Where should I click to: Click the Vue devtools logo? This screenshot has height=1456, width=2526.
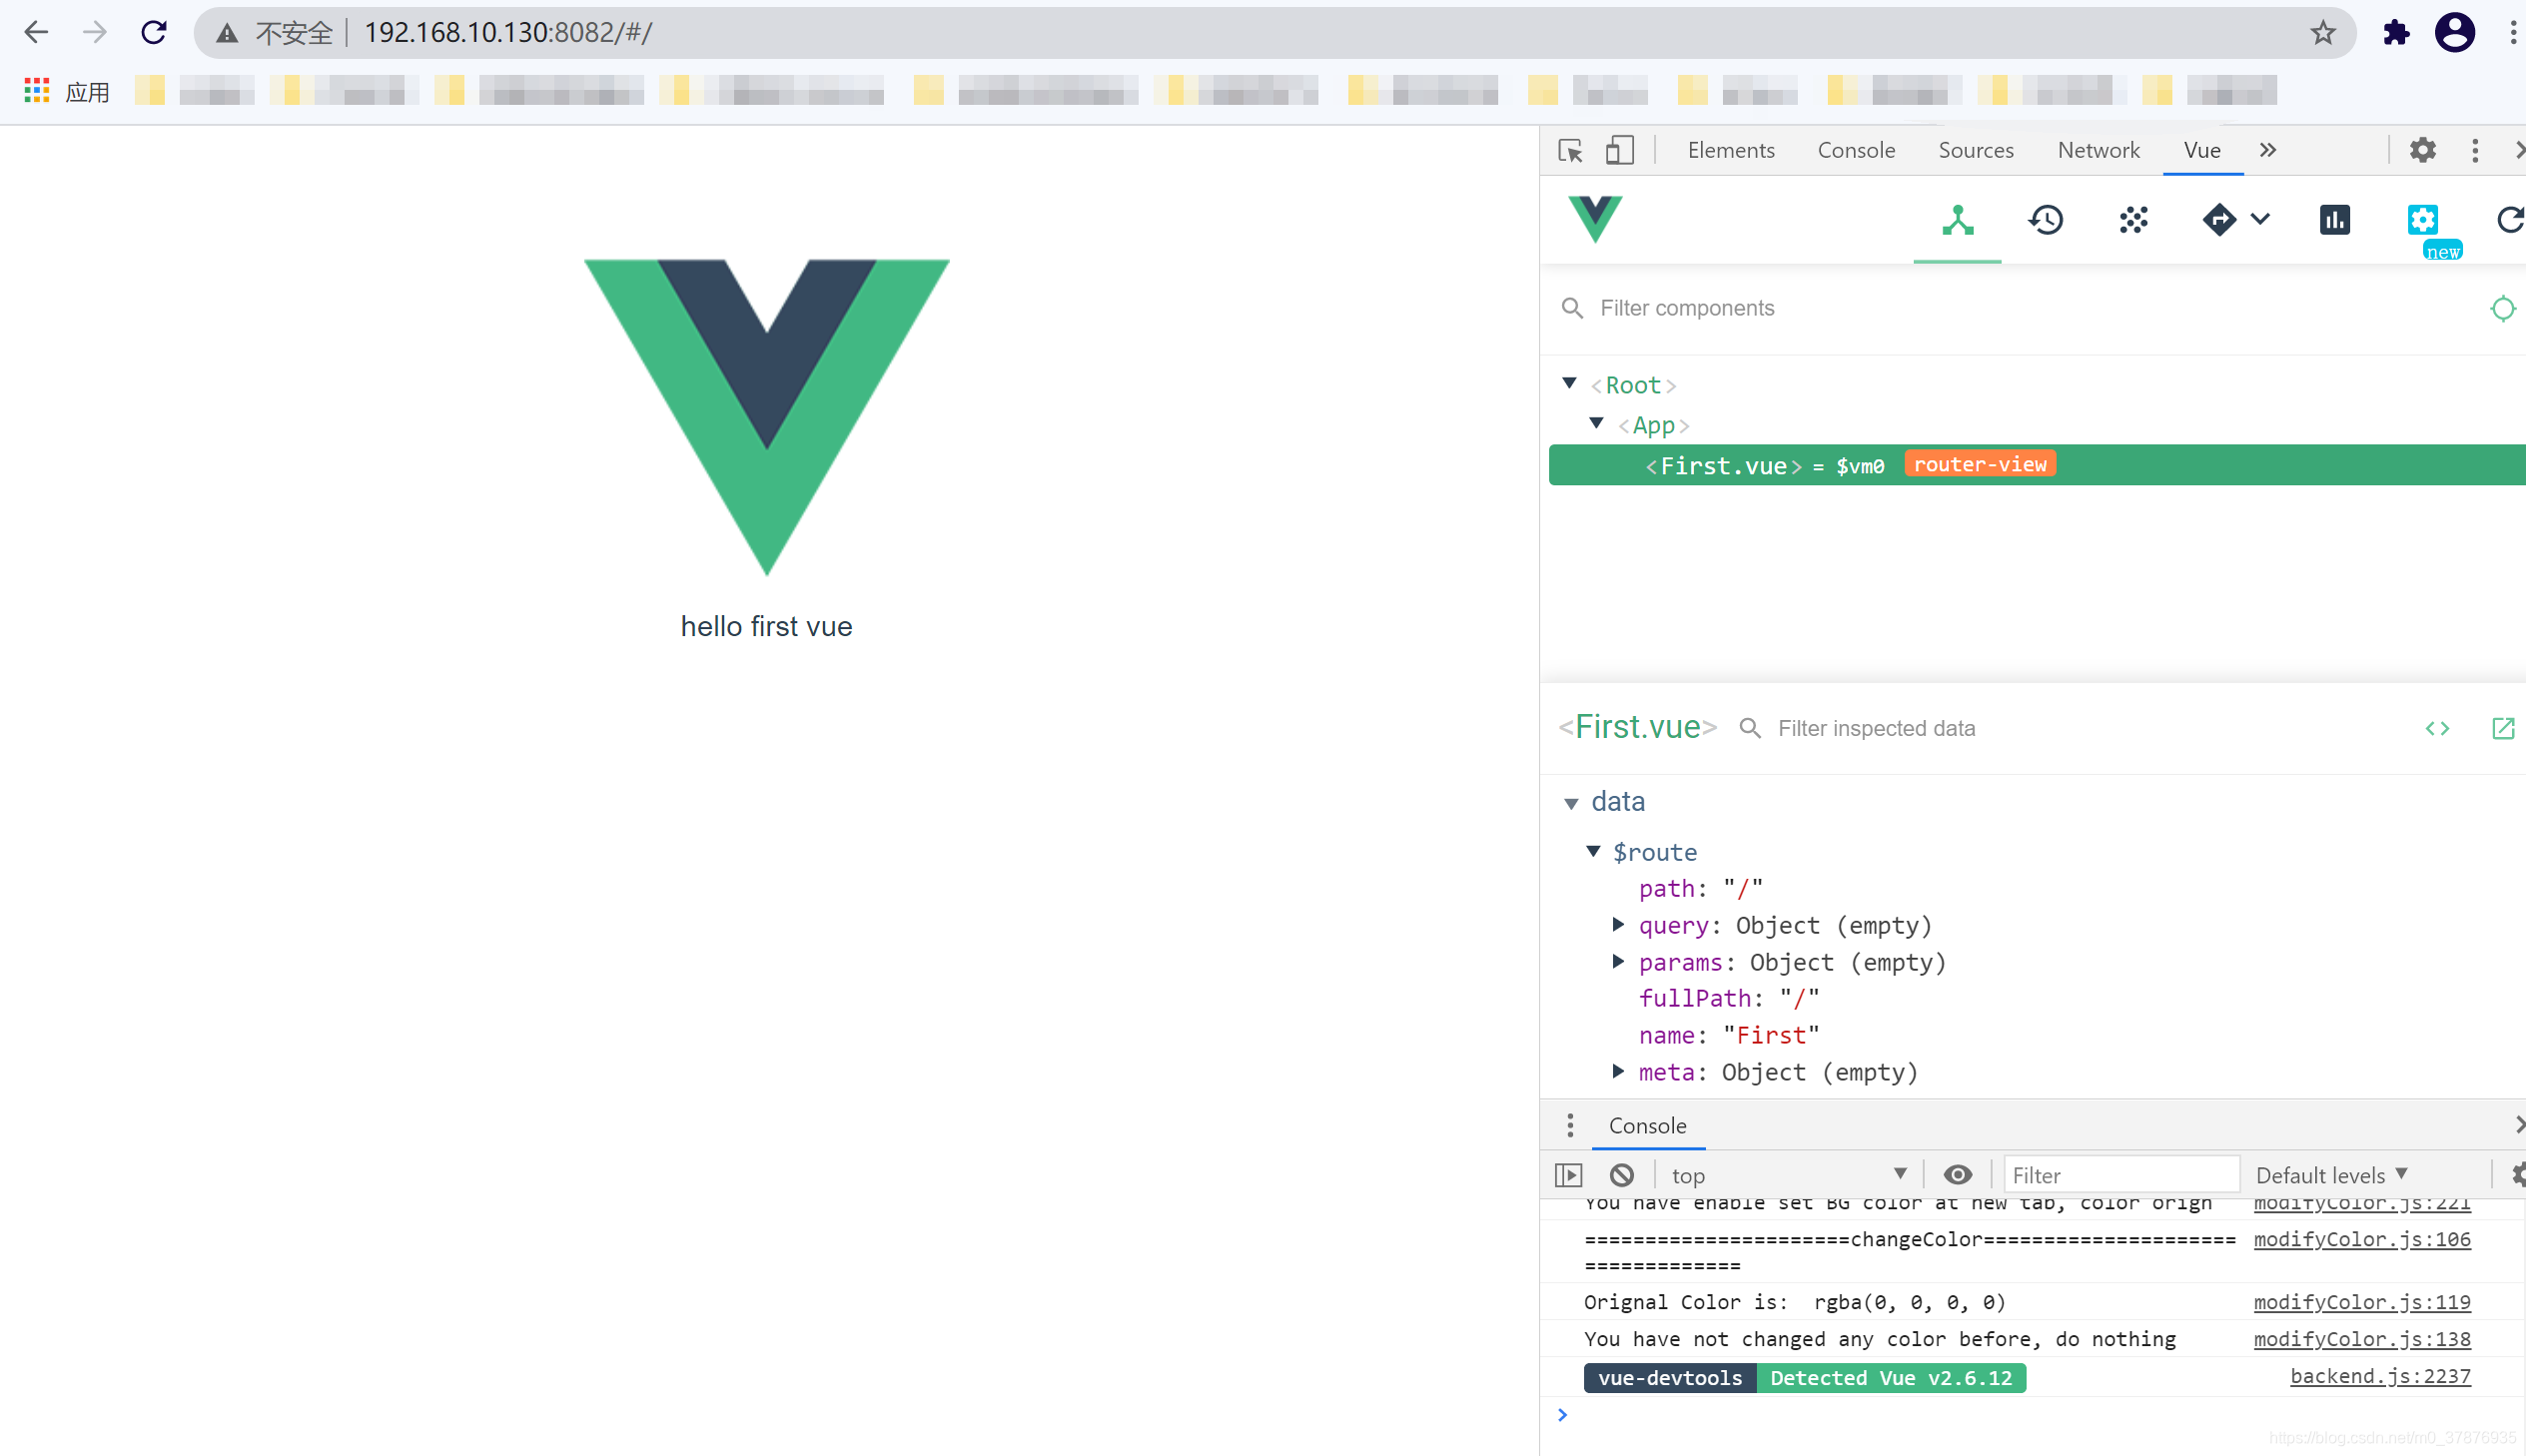tap(1595, 219)
